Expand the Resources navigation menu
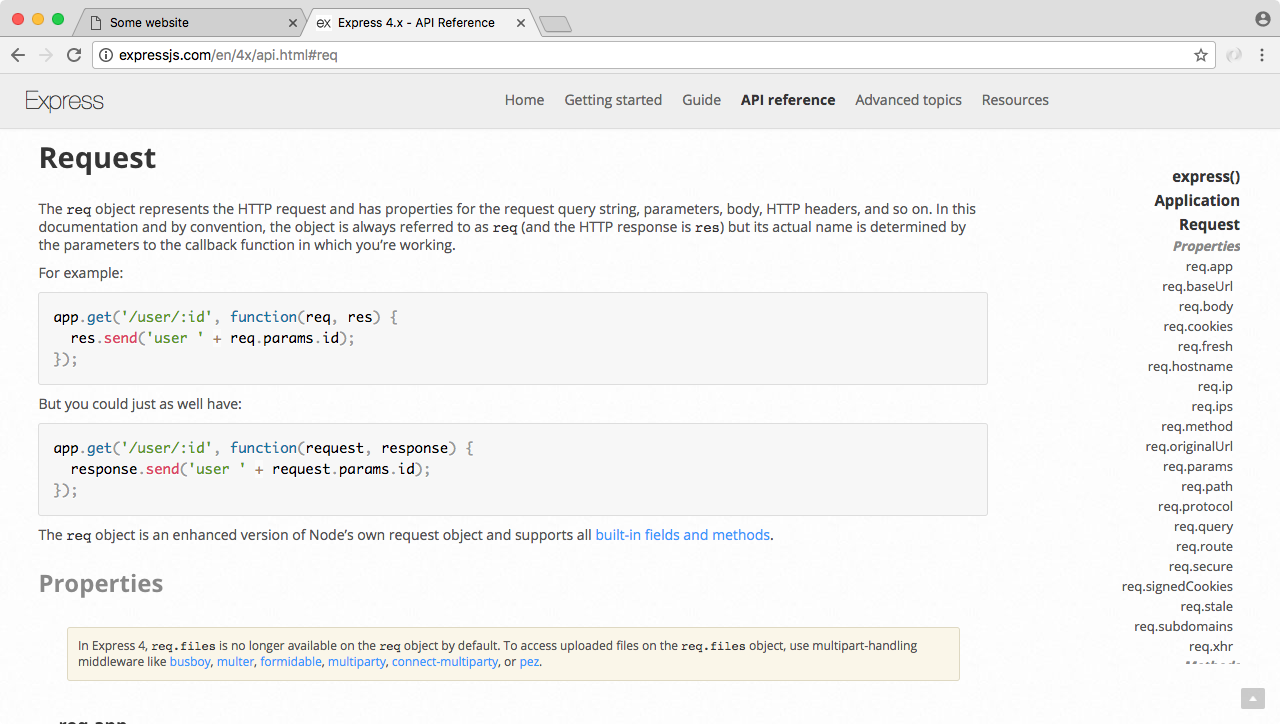Screen dimensions: 1280x724 click(x=1015, y=100)
